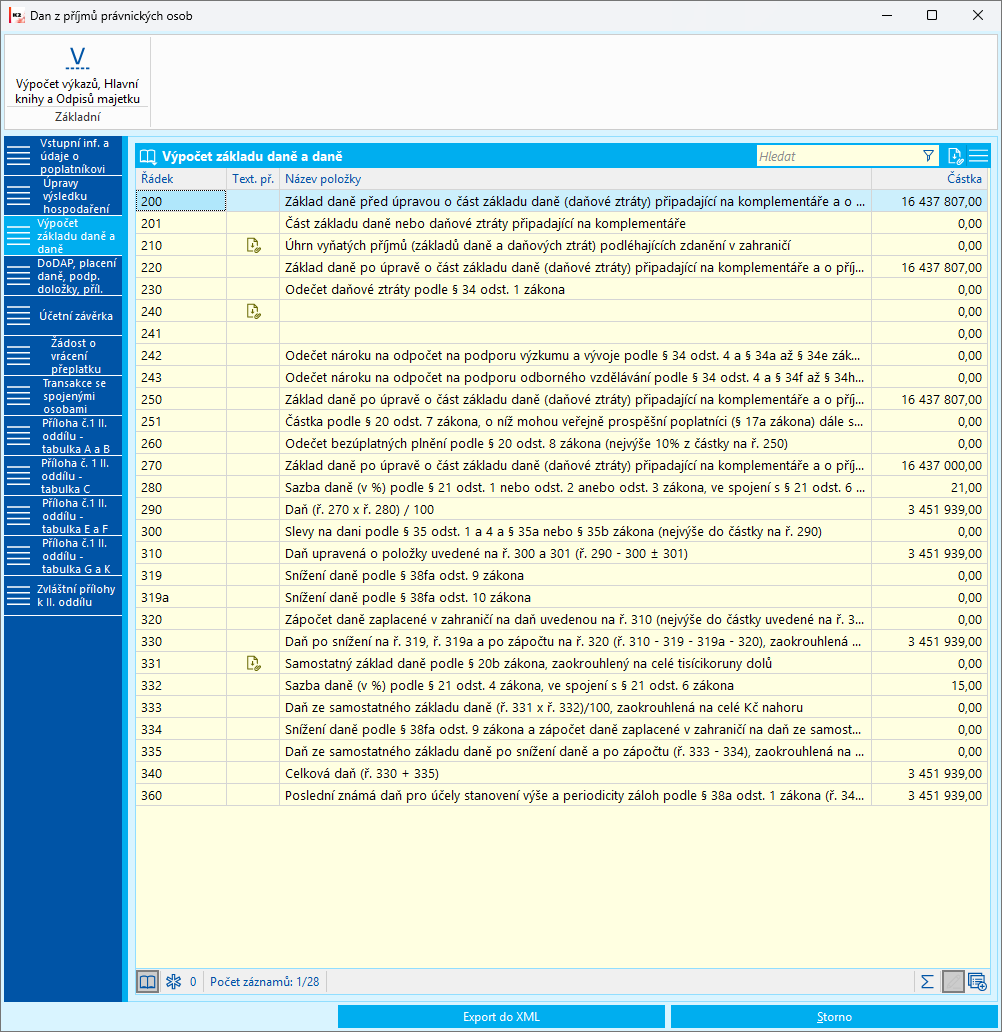Select Výpočet základu daně a daně section

(x=63, y=236)
